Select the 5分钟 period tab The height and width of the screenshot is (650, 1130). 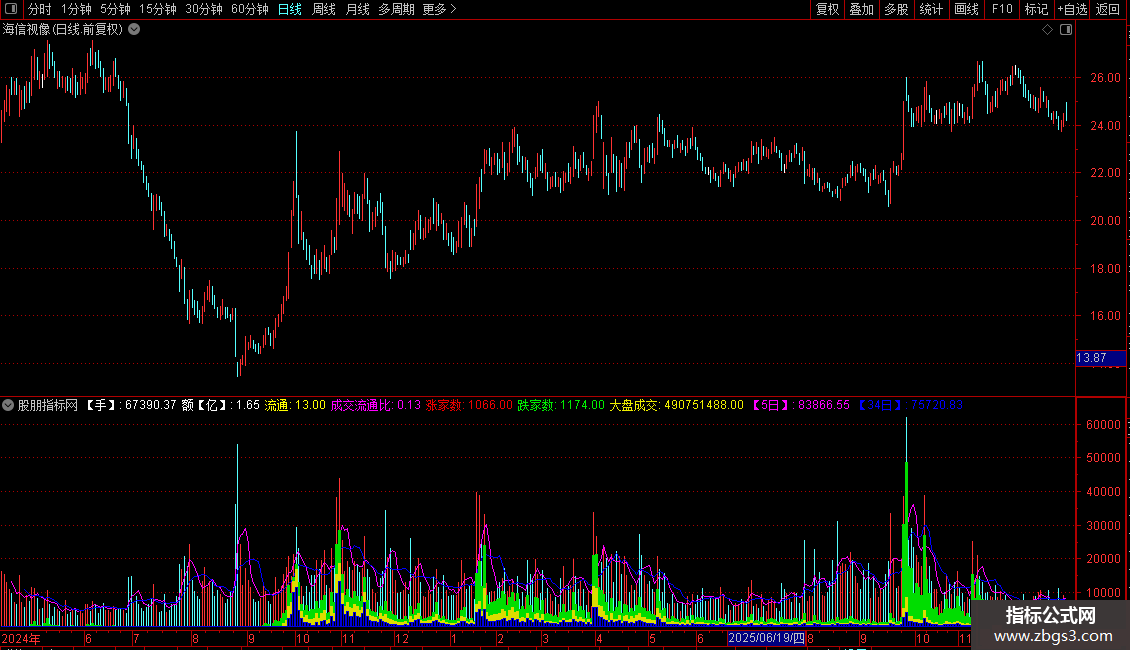115,9
